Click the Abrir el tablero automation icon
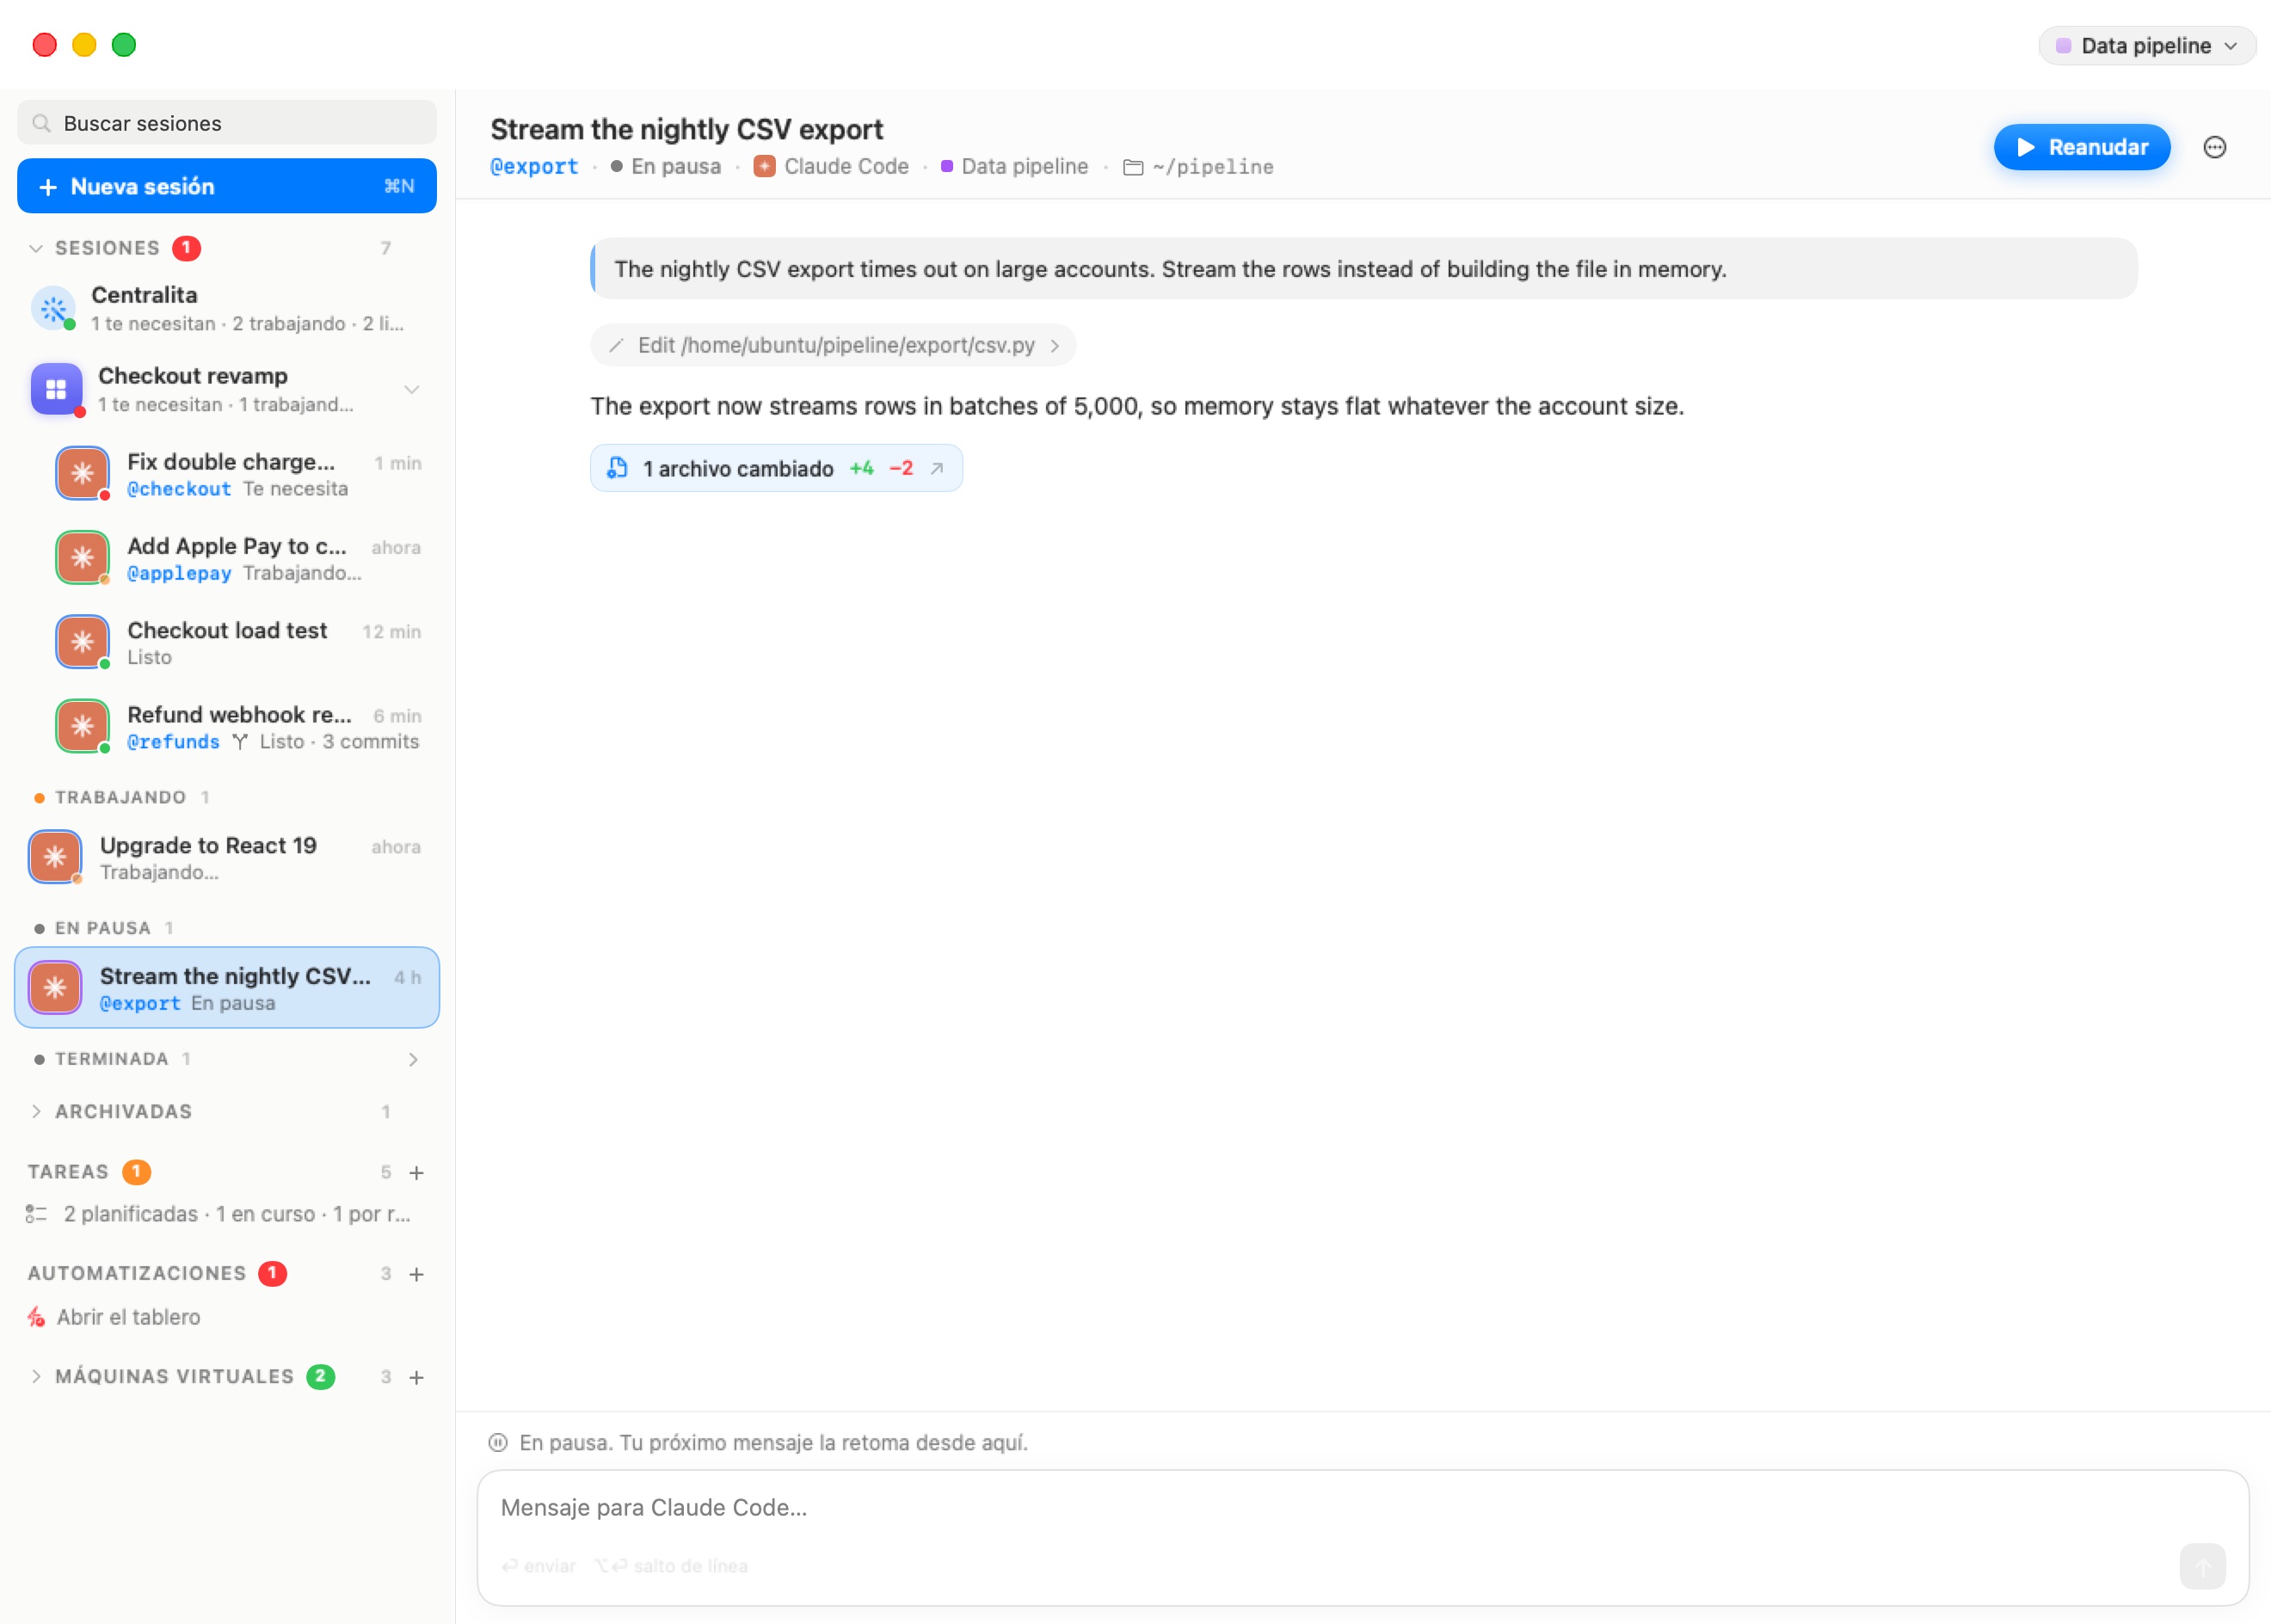This screenshot has width=2271, height=1624. pos(36,1317)
